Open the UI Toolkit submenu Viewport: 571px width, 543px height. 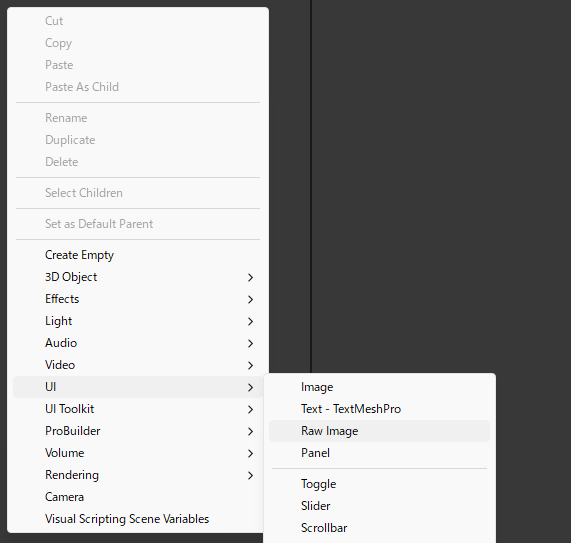[x=138, y=409]
